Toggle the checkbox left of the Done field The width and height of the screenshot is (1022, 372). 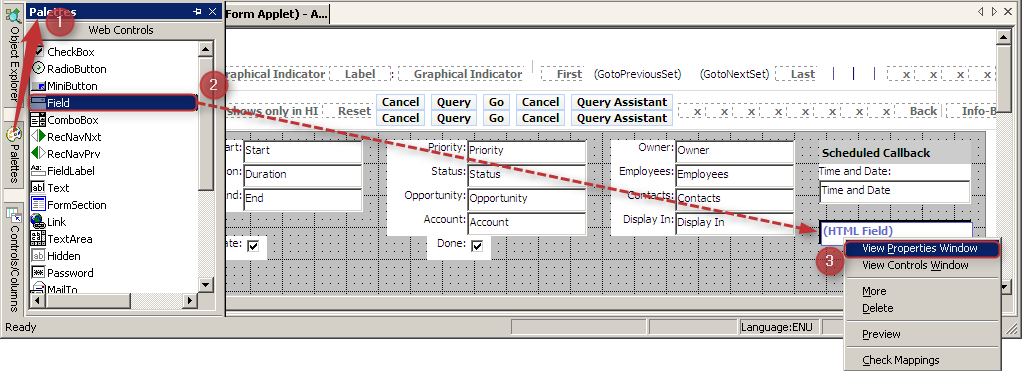[253, 245]
